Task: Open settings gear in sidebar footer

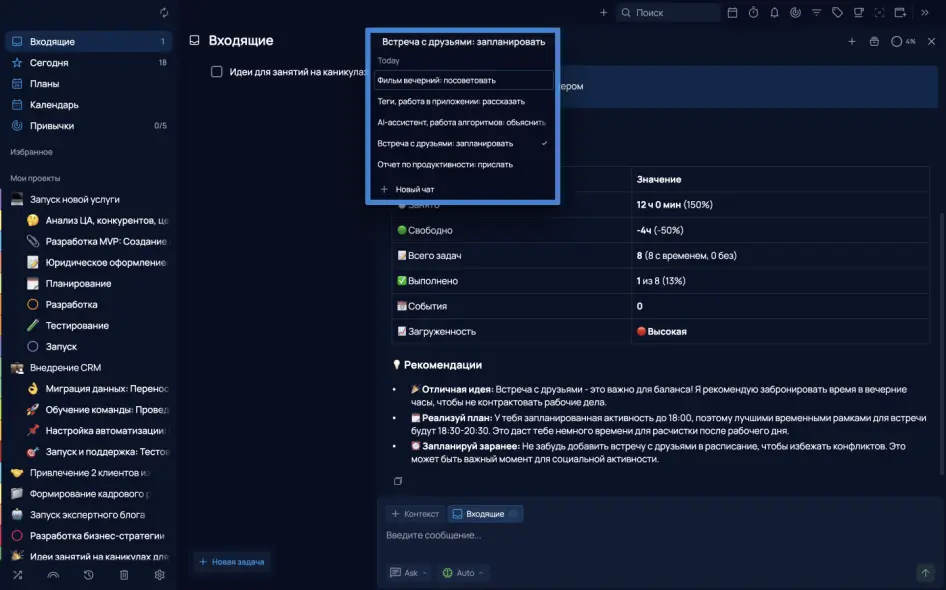Action: click(x=159, y=575)
